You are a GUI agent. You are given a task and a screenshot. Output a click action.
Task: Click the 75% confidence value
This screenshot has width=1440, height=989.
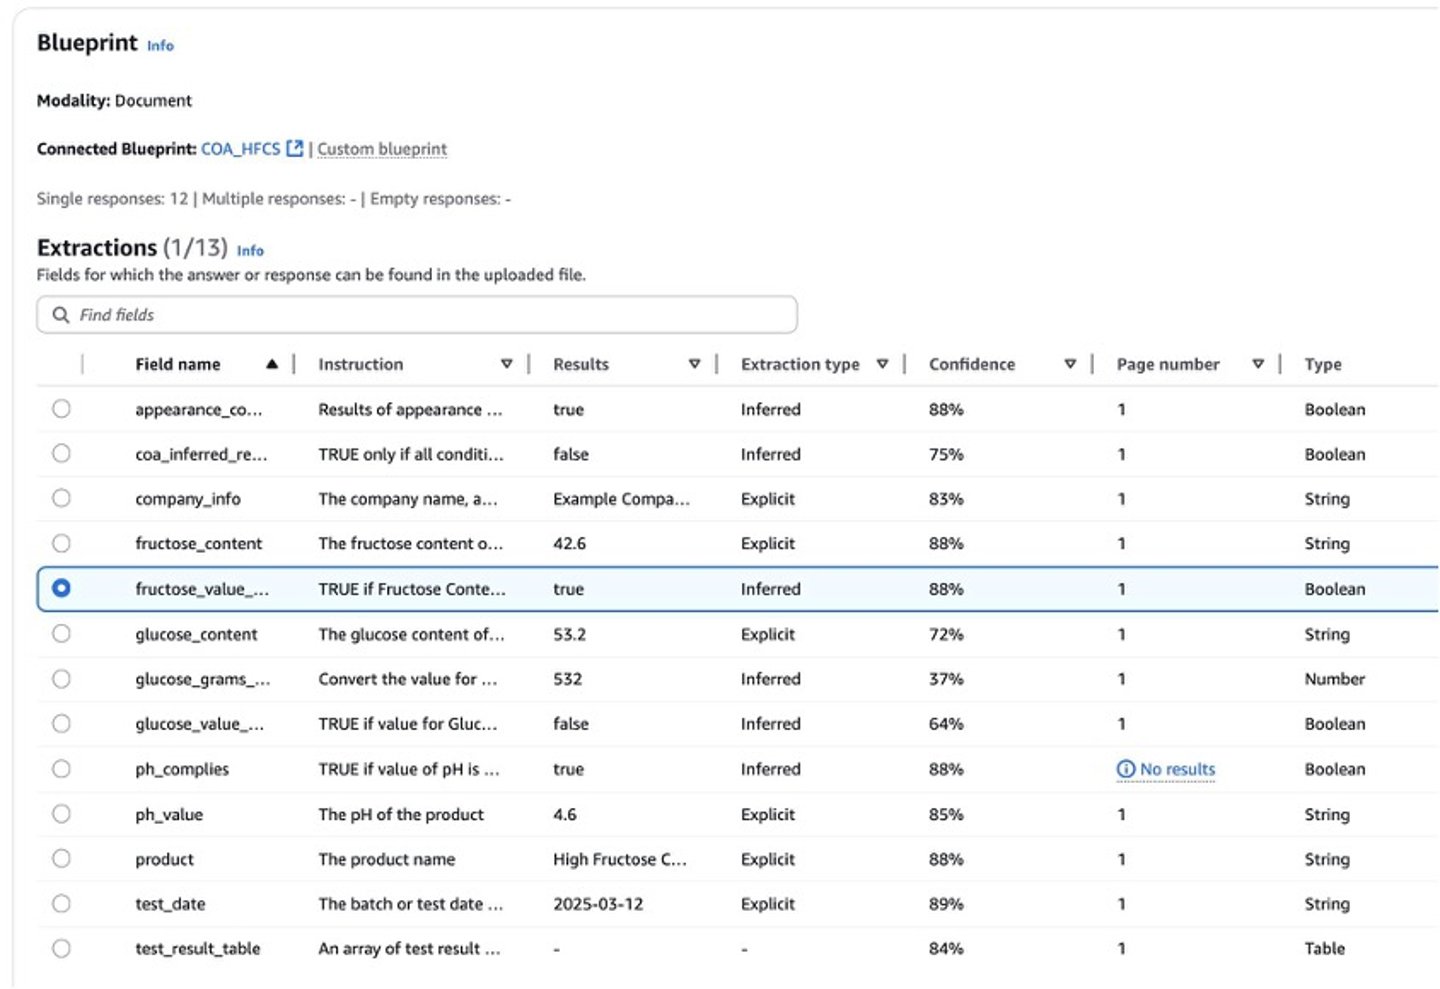coord(946,454)
